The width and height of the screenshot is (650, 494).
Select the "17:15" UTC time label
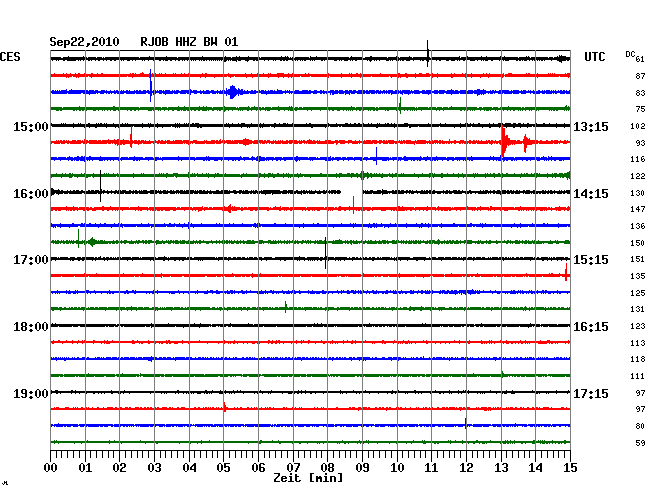tap(591, 393)
